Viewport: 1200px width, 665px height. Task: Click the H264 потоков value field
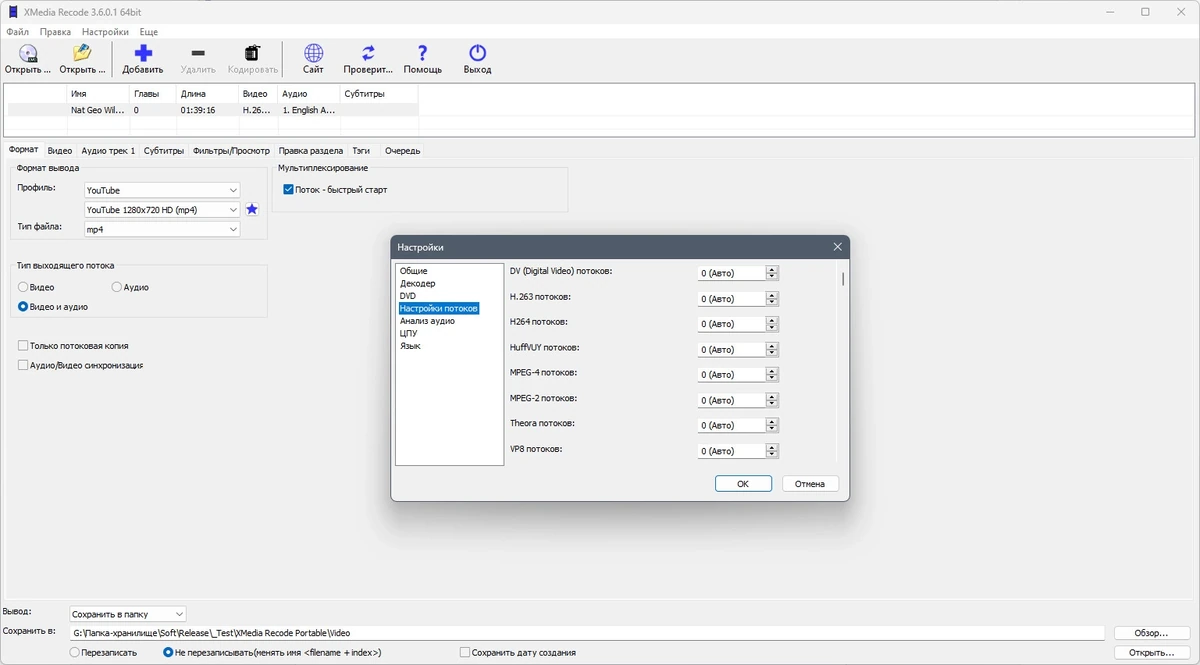(731, 324)
